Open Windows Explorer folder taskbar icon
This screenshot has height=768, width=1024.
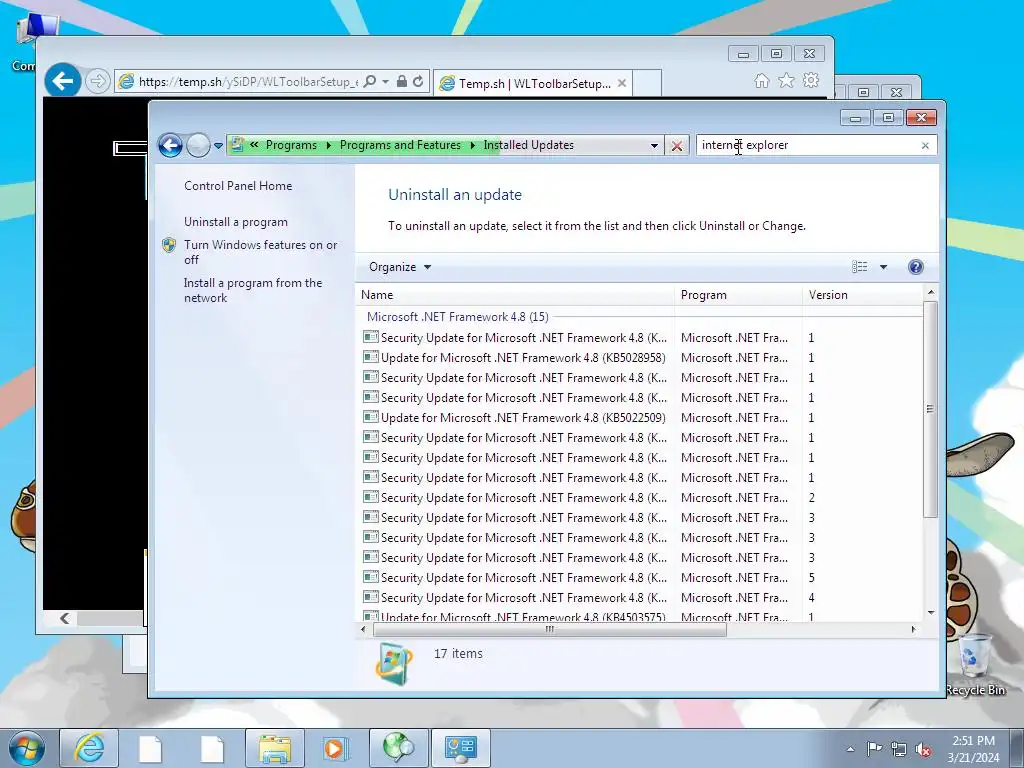click(x=275, y=748)
